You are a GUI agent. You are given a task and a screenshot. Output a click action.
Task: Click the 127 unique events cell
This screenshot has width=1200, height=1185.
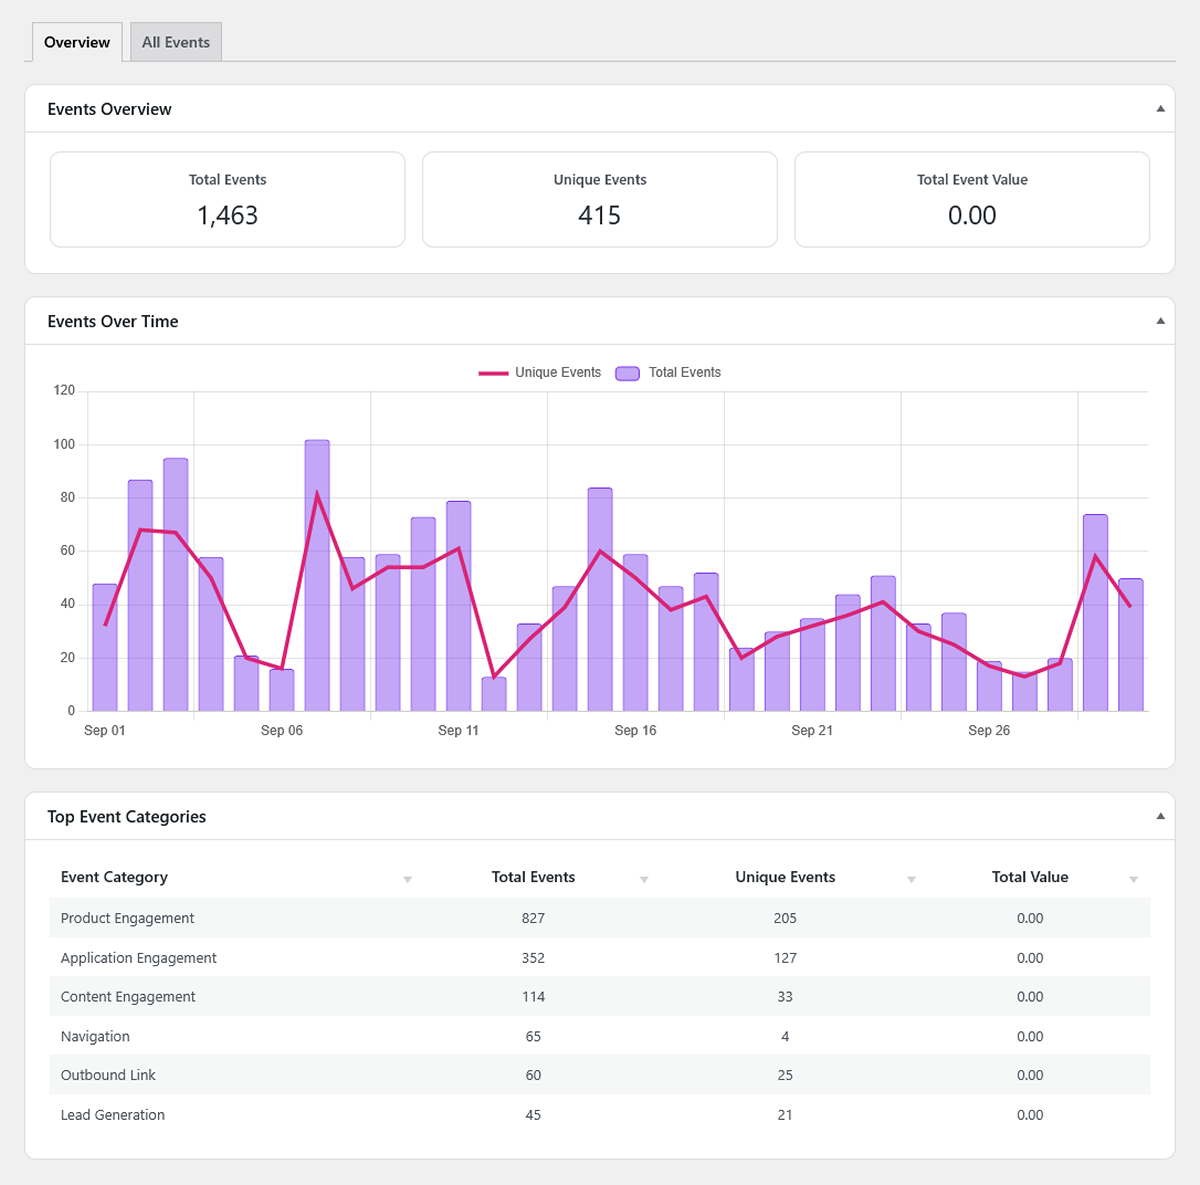pos(785,958)
